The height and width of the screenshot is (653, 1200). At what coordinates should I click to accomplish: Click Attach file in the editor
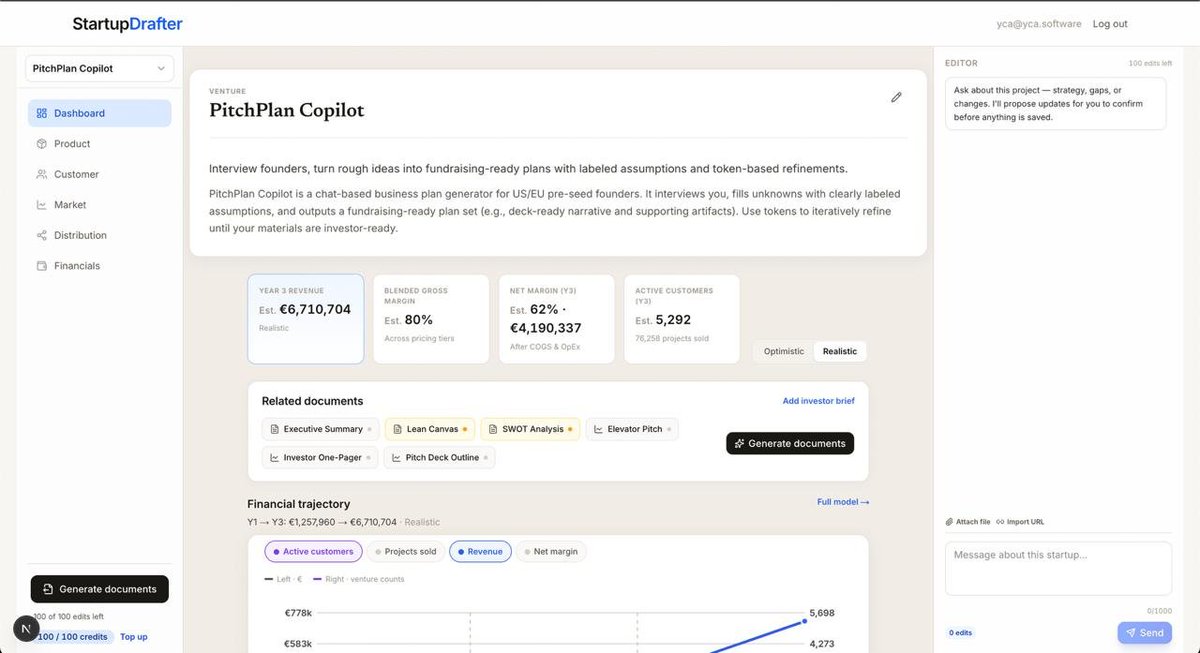(x=968, y=522)
